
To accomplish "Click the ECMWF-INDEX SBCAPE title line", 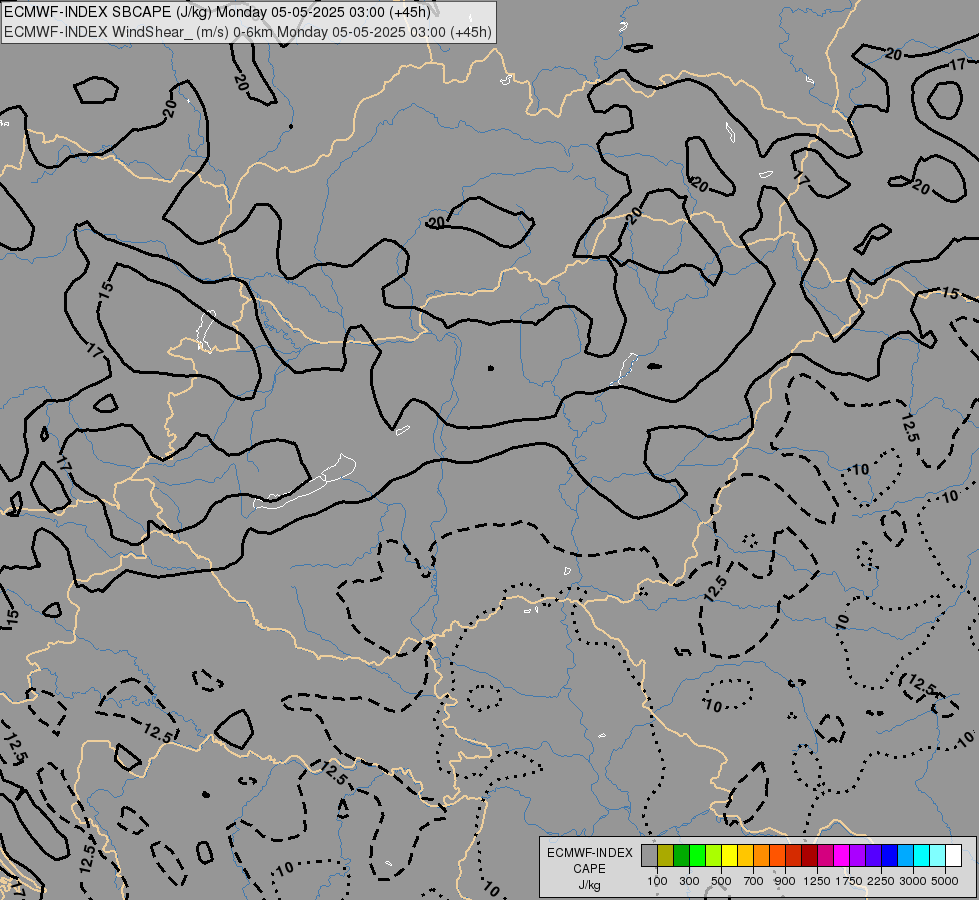I will pyautogui.click(x=217, y=12).
